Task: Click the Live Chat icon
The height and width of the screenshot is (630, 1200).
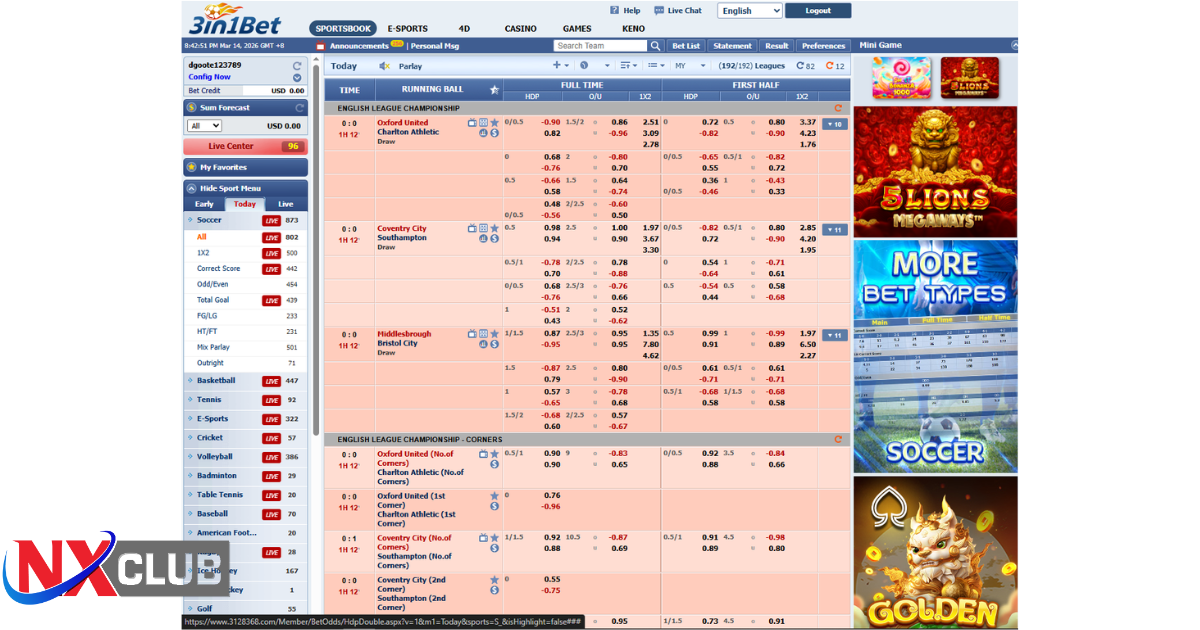Action: [x=659, y=11]
